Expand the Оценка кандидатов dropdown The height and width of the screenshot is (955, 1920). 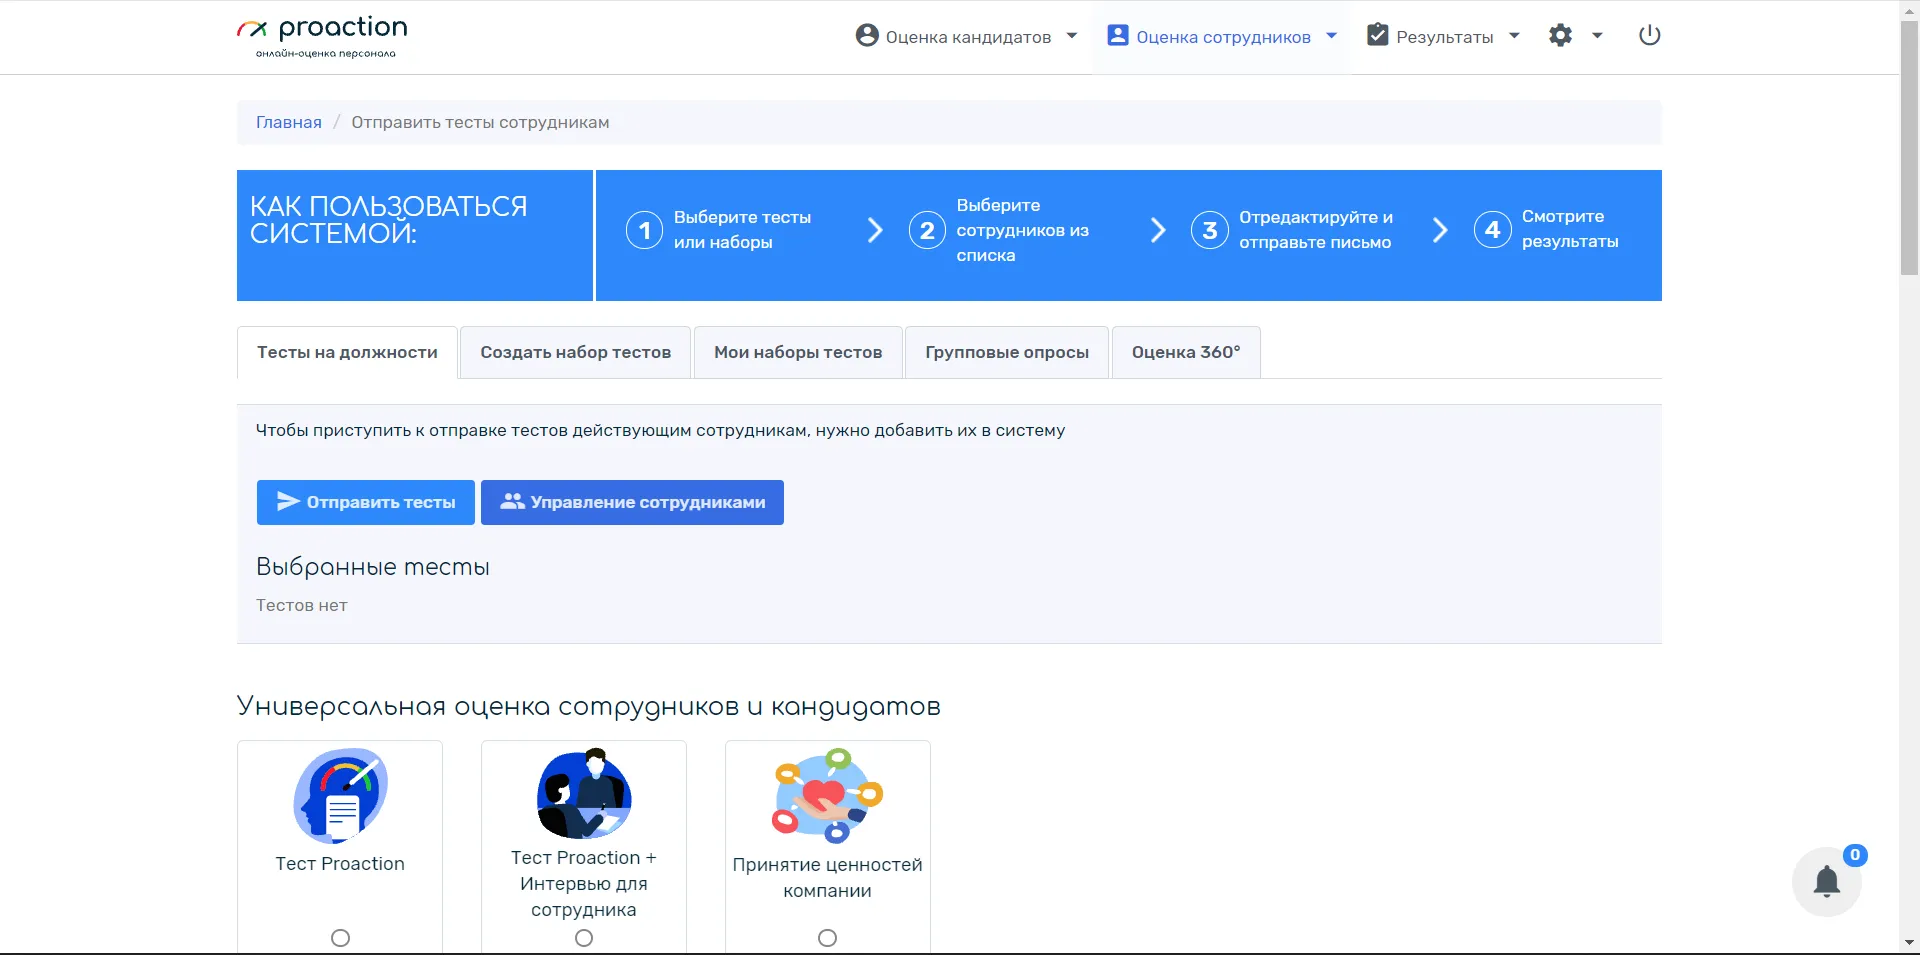tap(967, 37)
